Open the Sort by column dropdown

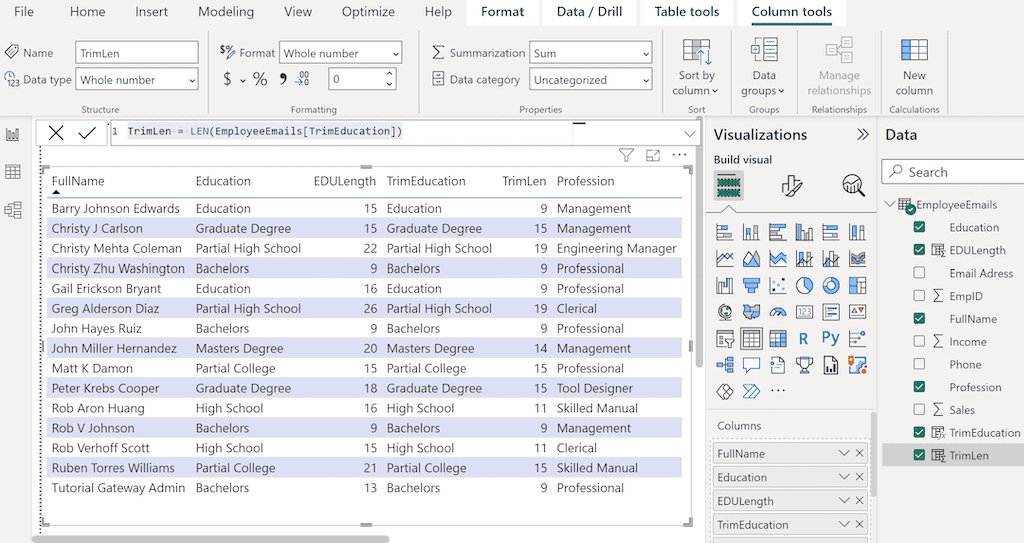coord(696,67)
